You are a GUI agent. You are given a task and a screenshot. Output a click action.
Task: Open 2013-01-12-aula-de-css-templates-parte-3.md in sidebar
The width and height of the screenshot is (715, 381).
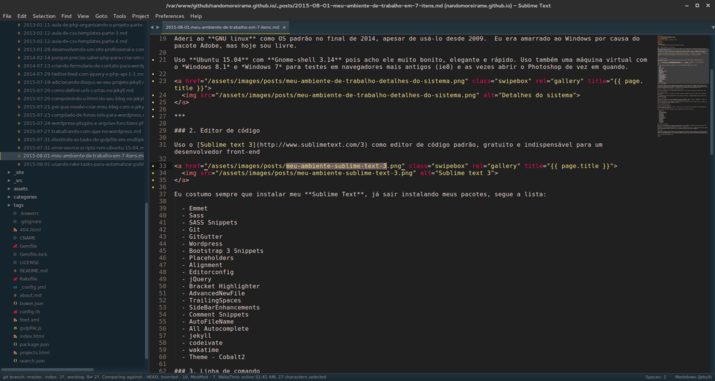[x=75, y=33]
